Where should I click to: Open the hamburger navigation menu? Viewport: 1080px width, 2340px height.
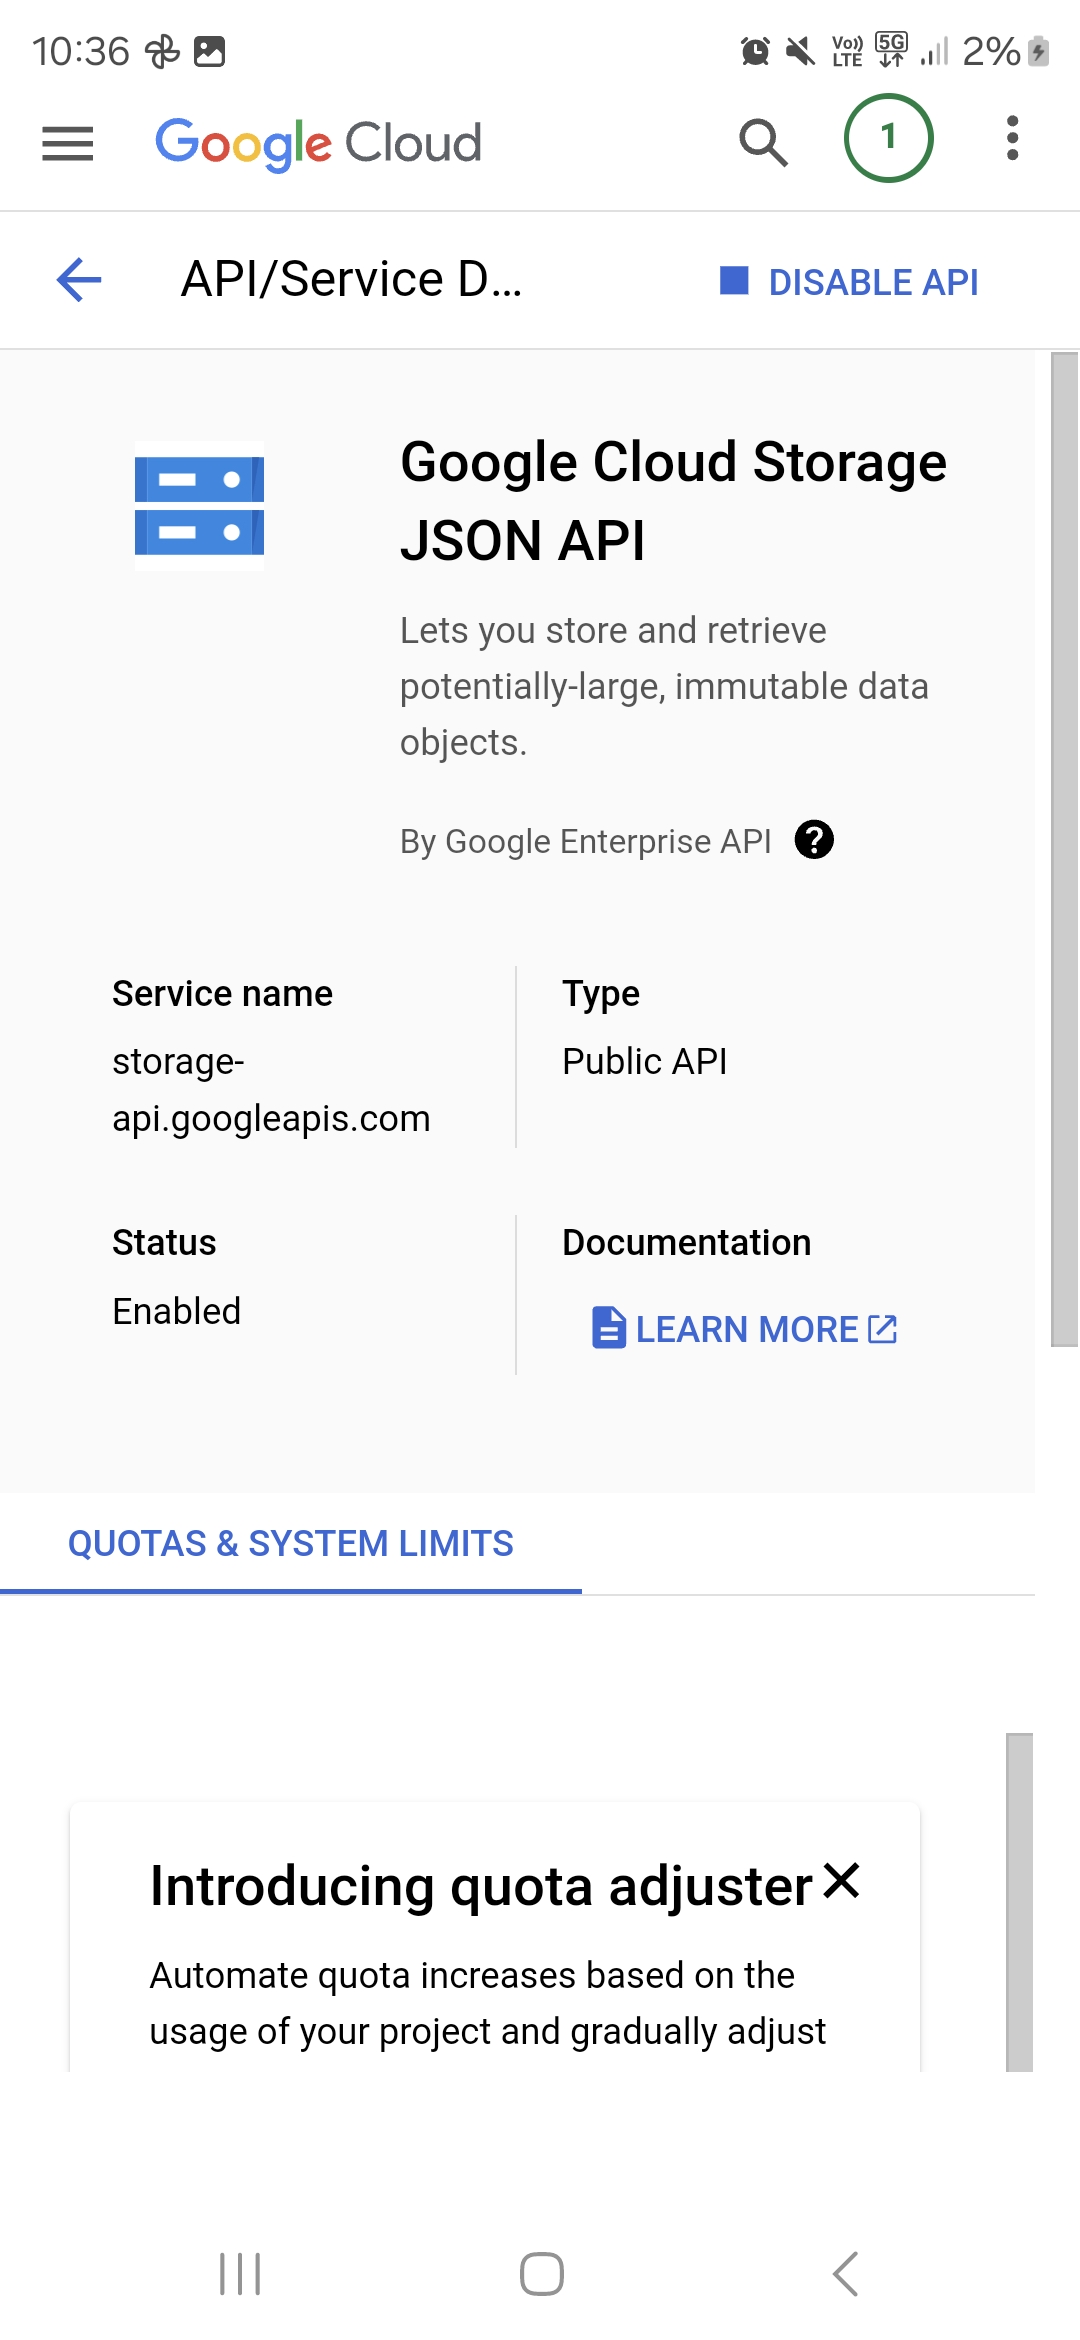67,143
